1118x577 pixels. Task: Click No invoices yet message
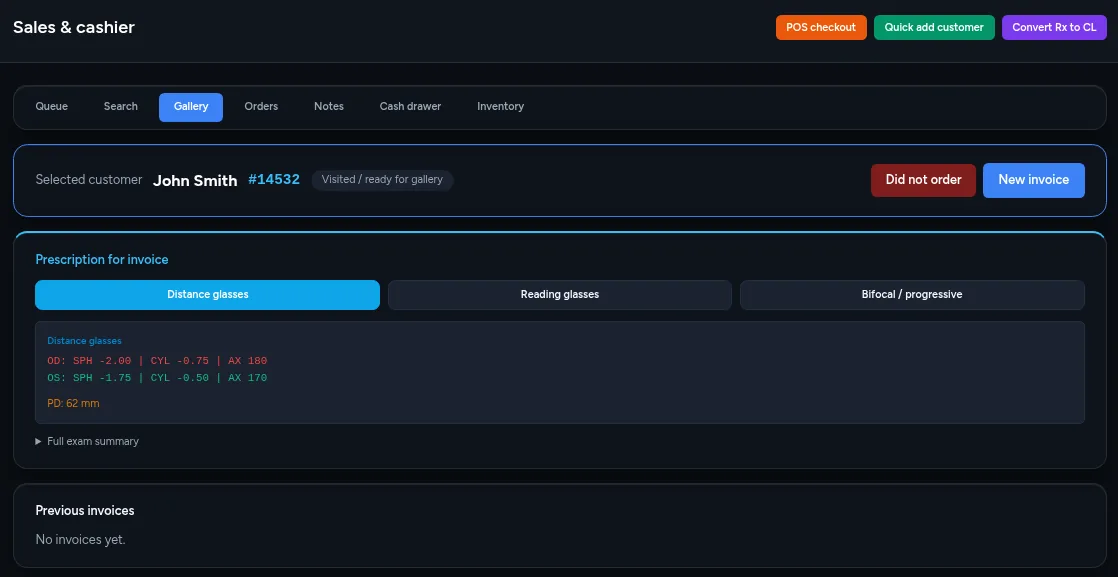tap(81, 540)
